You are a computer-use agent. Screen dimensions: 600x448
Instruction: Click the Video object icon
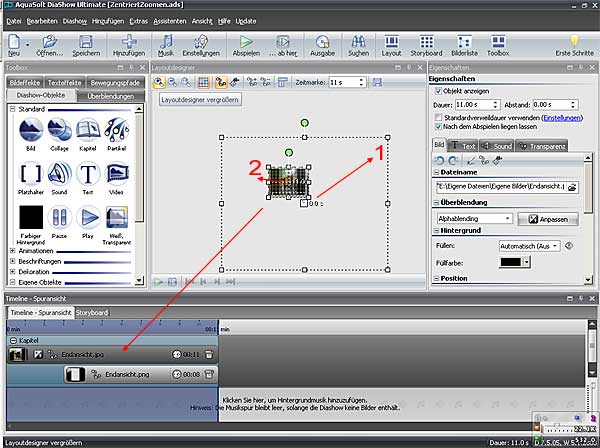(118, 175)
